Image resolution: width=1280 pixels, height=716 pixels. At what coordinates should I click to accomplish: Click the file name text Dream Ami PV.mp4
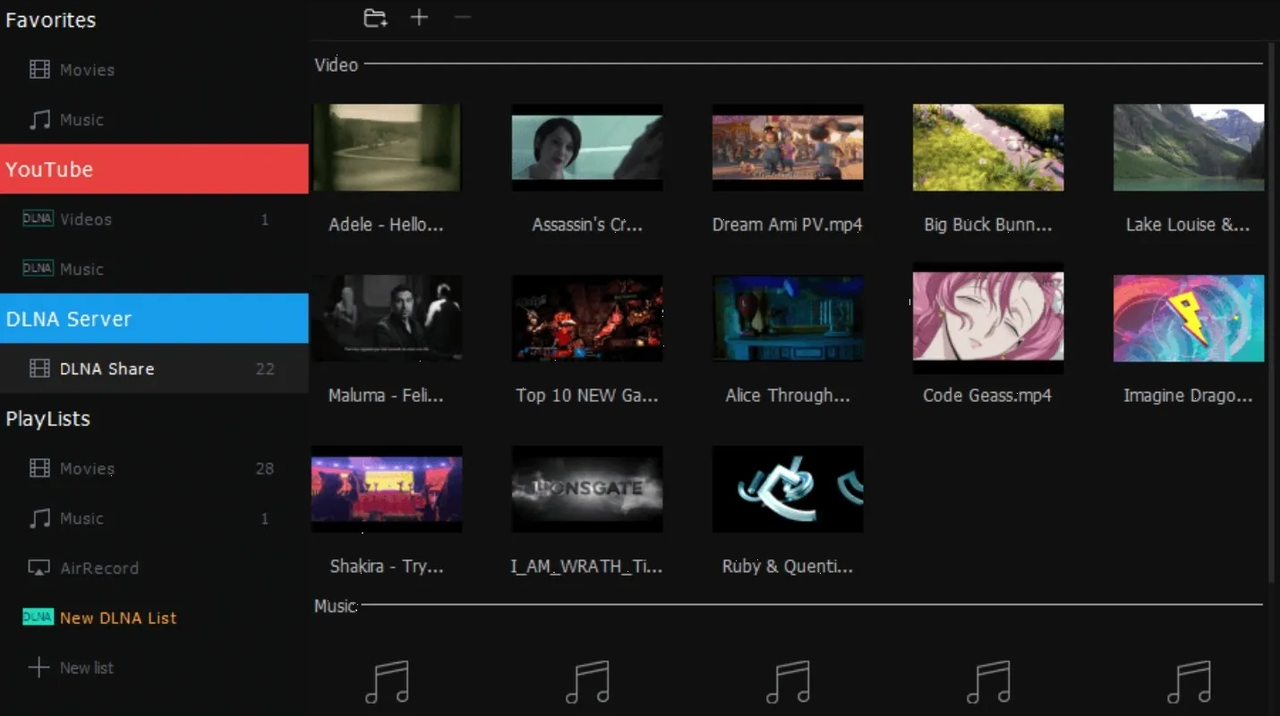click(x=787, y=225)
